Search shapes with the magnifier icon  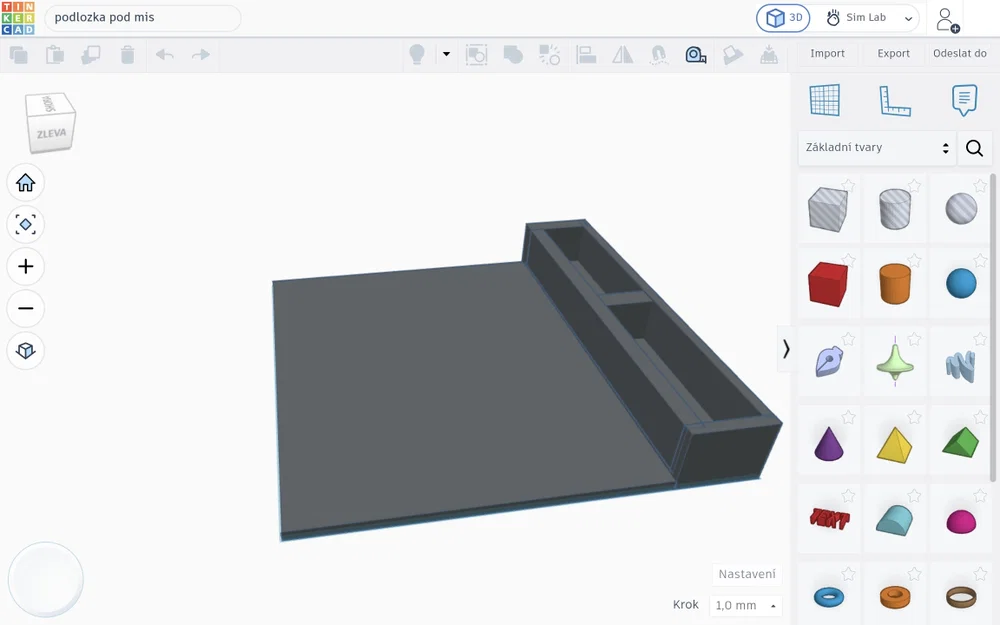point(974,148)
